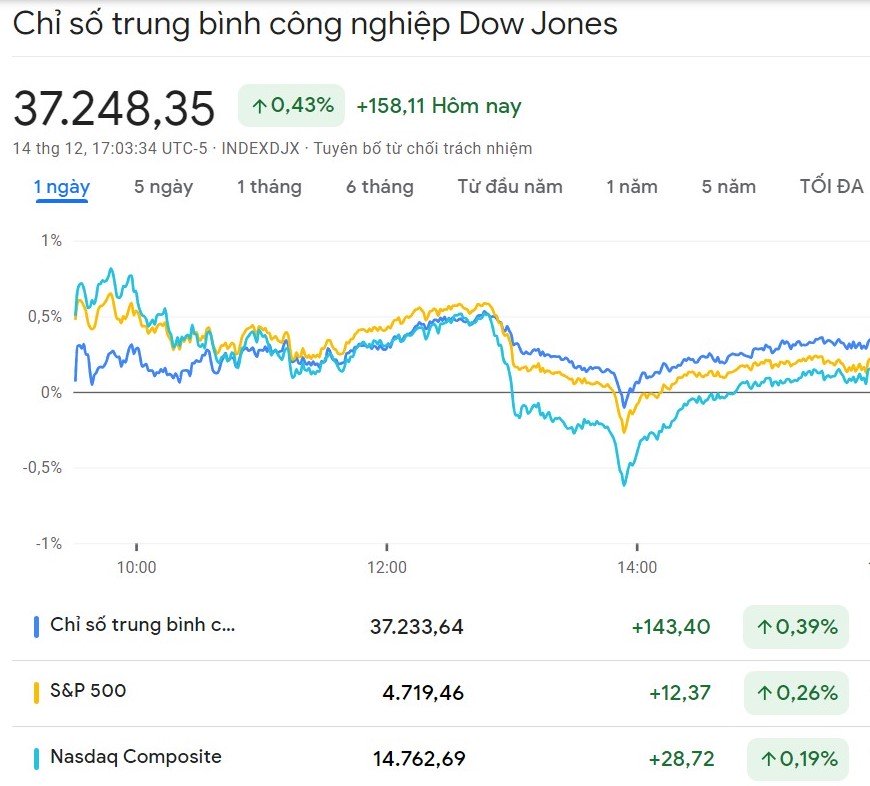
Task: Click the chart at 14:00 marker
Action: point(637,568)
